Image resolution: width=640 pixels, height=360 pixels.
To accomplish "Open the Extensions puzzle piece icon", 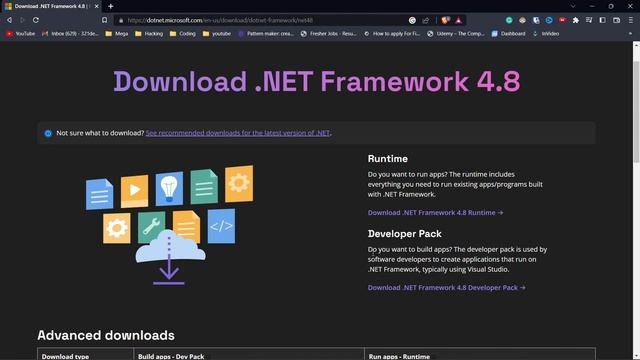I will click(x=576, y=20).
